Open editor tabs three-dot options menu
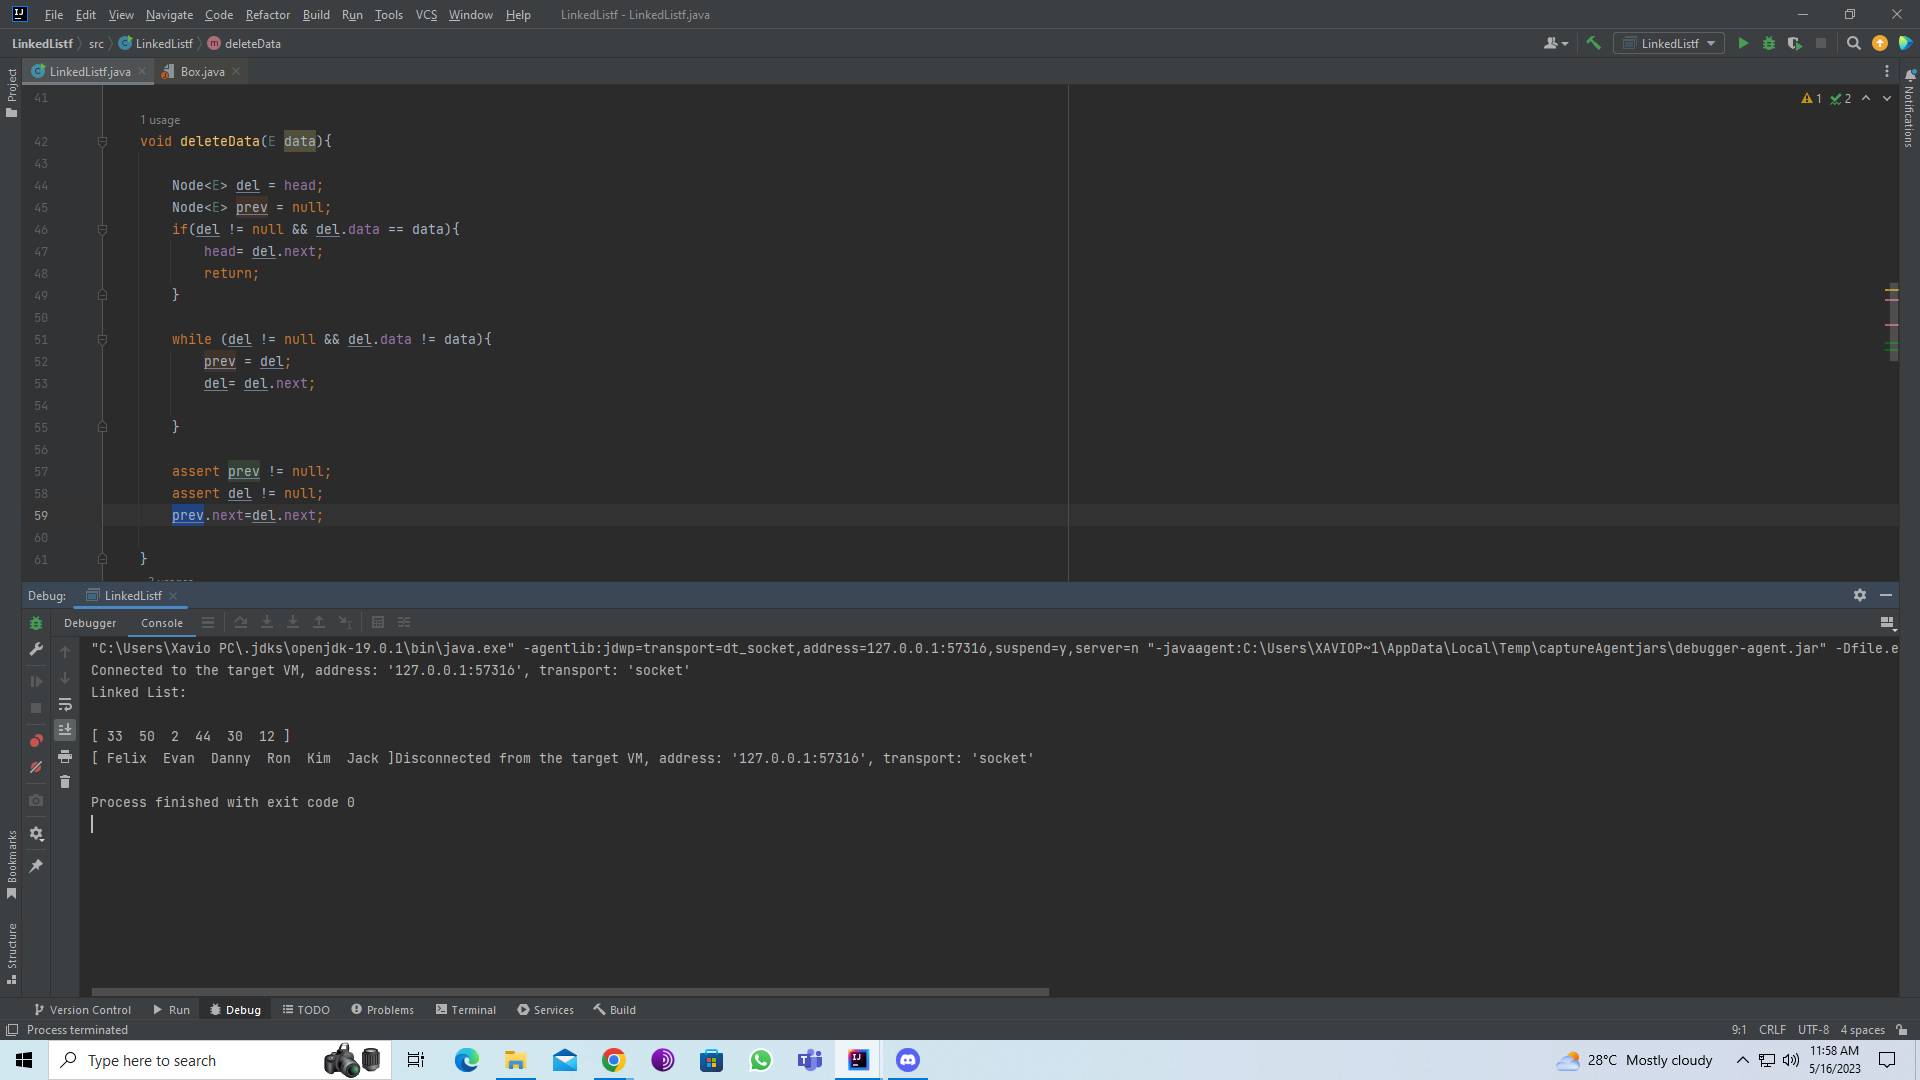This screenshot has height=1080, width=1920. pos(1887,71)
